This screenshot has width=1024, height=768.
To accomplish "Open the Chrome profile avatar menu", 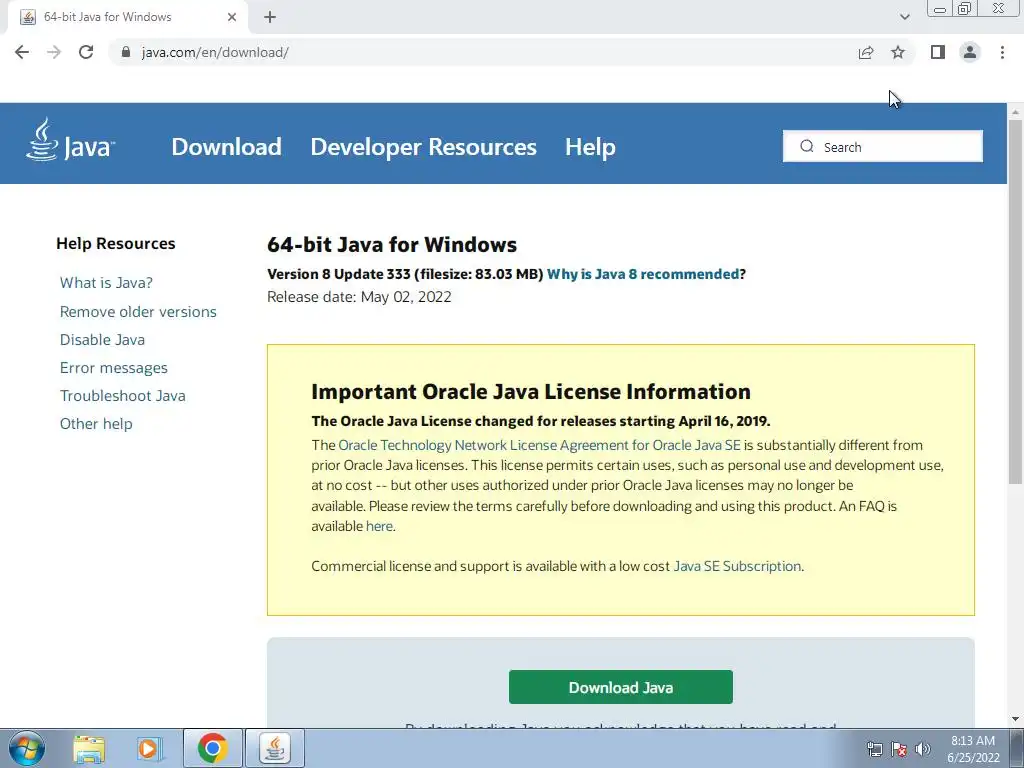I will pos(970,52).
